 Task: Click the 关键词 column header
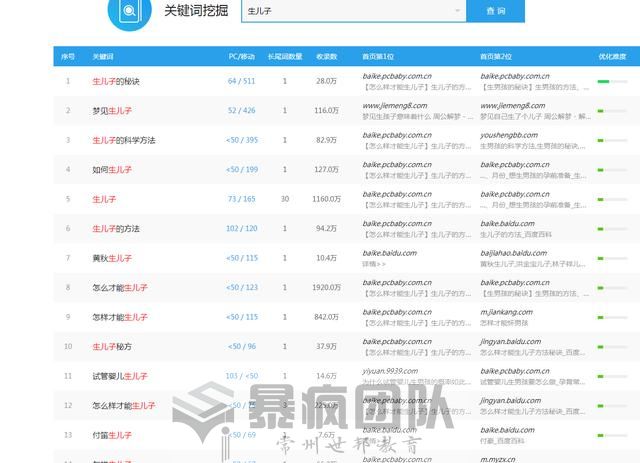point(103,56)
